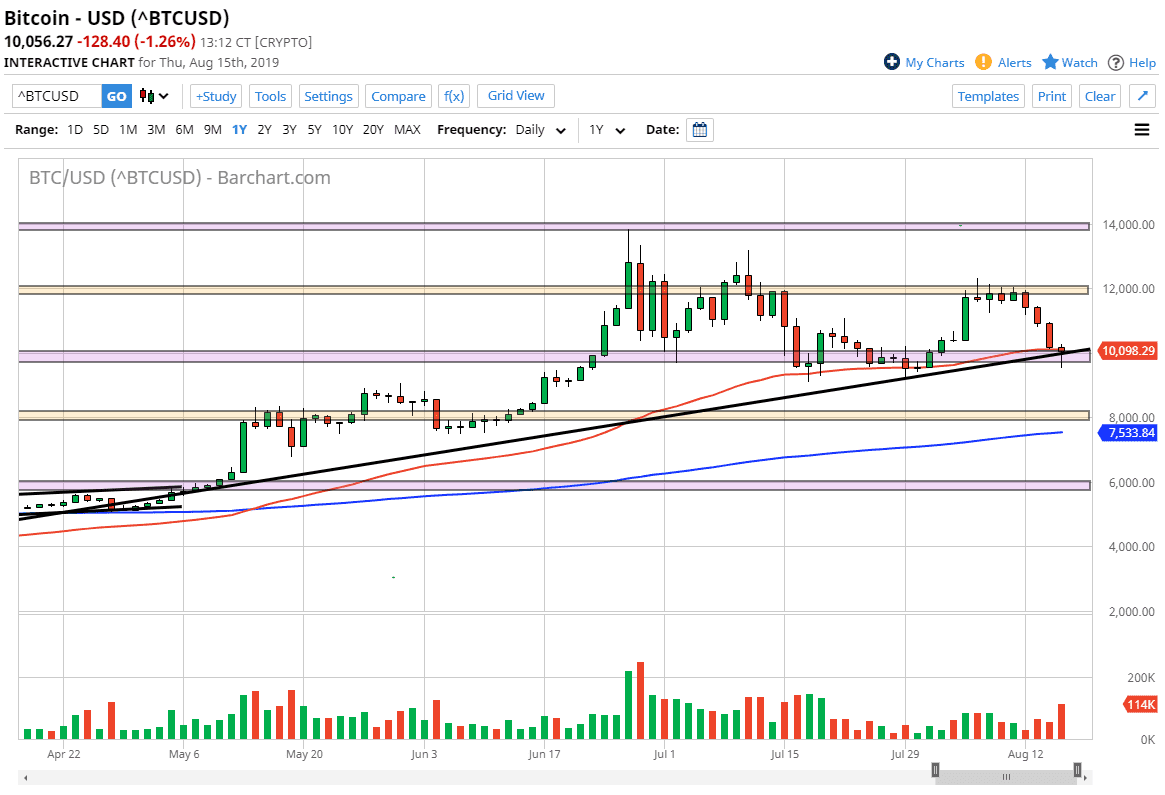Open Help via the question mark icon
Screen dimensions: 1165x795
[x=1117, y=62]
